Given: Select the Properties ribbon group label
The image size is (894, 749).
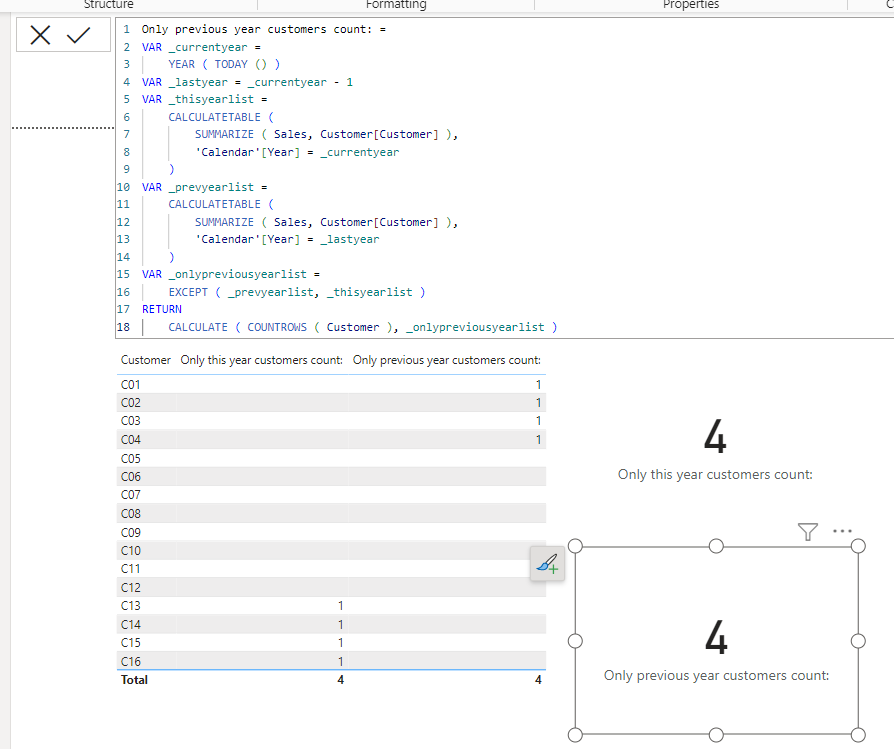Looking at the screenshot, I should point(690,5).
